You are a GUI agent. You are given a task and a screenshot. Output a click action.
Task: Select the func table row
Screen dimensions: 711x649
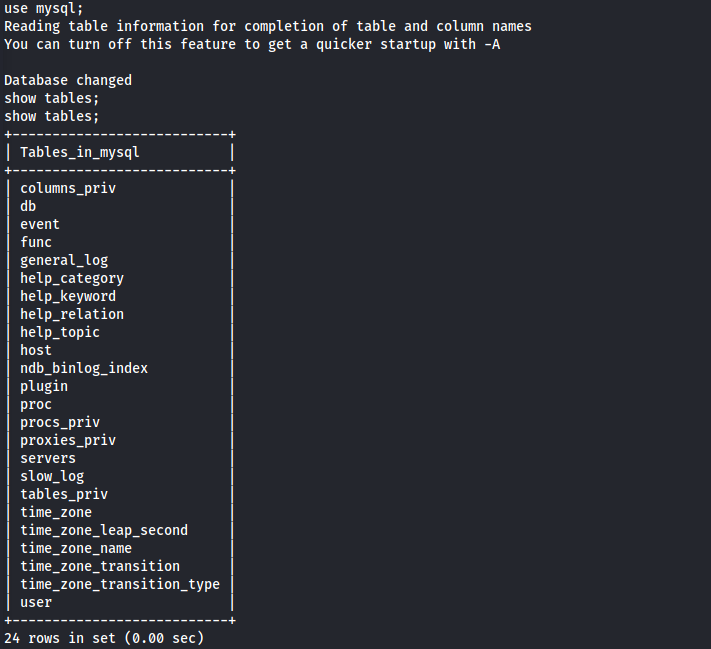click(x=36, y=242)
